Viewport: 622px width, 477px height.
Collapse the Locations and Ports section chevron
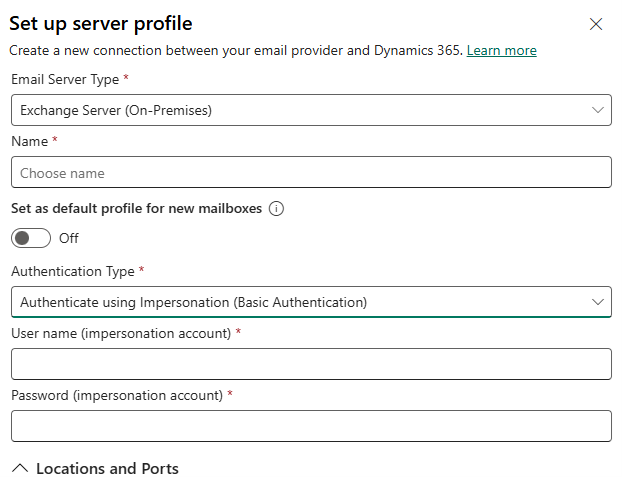19,468
